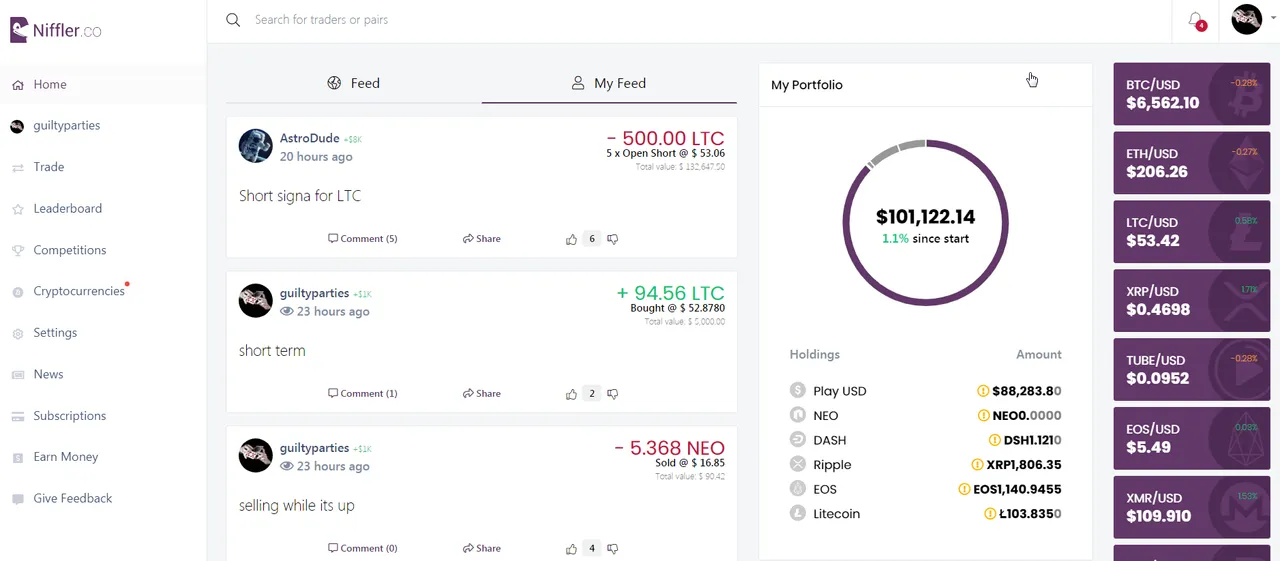Like AstroDude's LTC post
Image resolution: width=1280 pixels, height=561 pixels.
571,239
